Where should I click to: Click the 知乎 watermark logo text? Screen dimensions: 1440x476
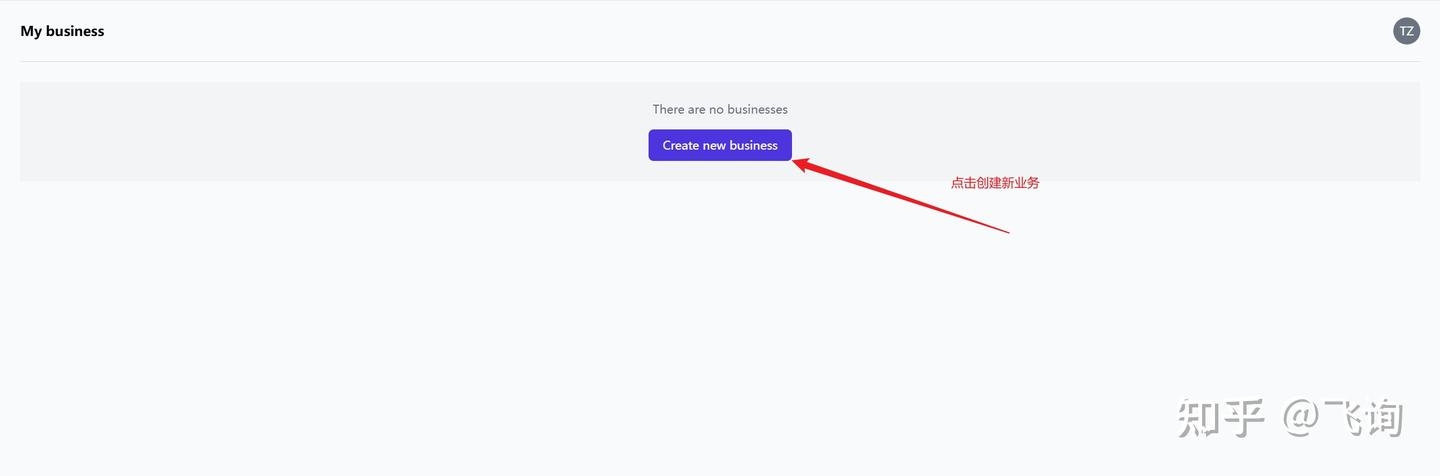click(1221, 418)
